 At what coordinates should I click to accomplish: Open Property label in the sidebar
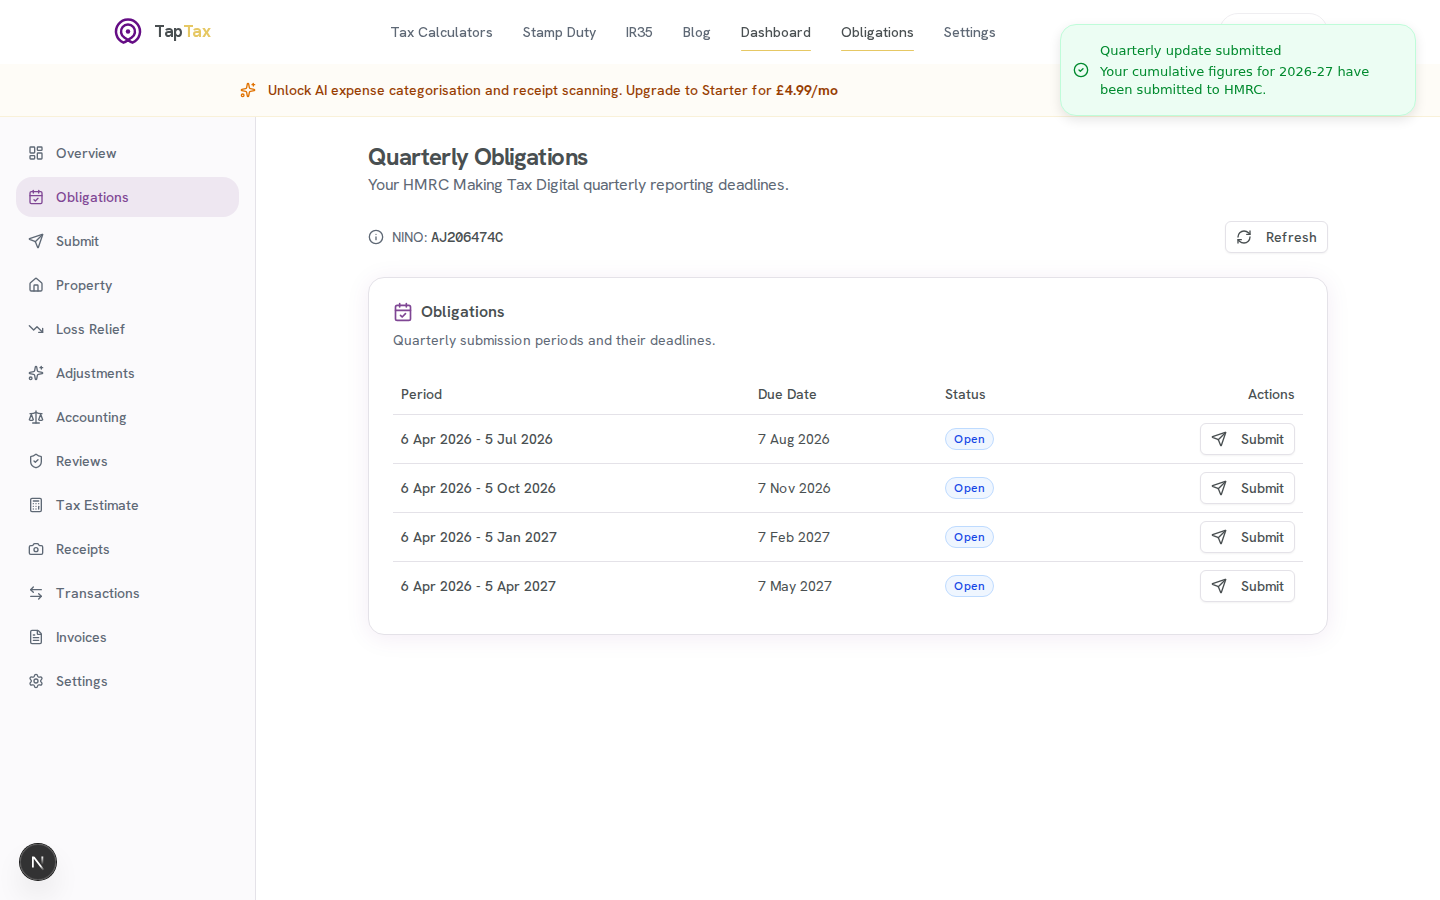84,285
